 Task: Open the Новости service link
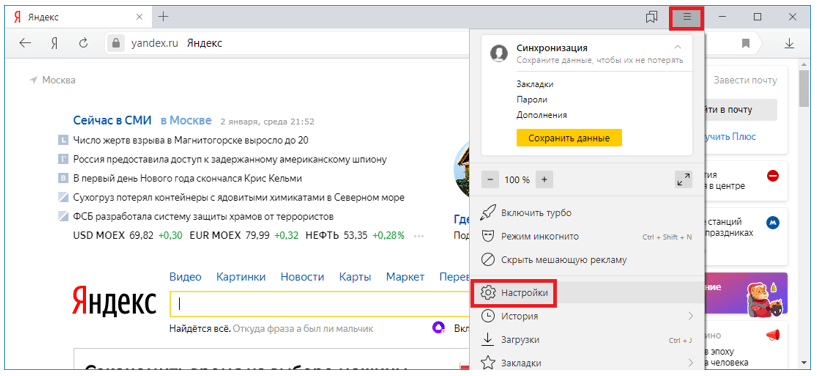(302, 277)
